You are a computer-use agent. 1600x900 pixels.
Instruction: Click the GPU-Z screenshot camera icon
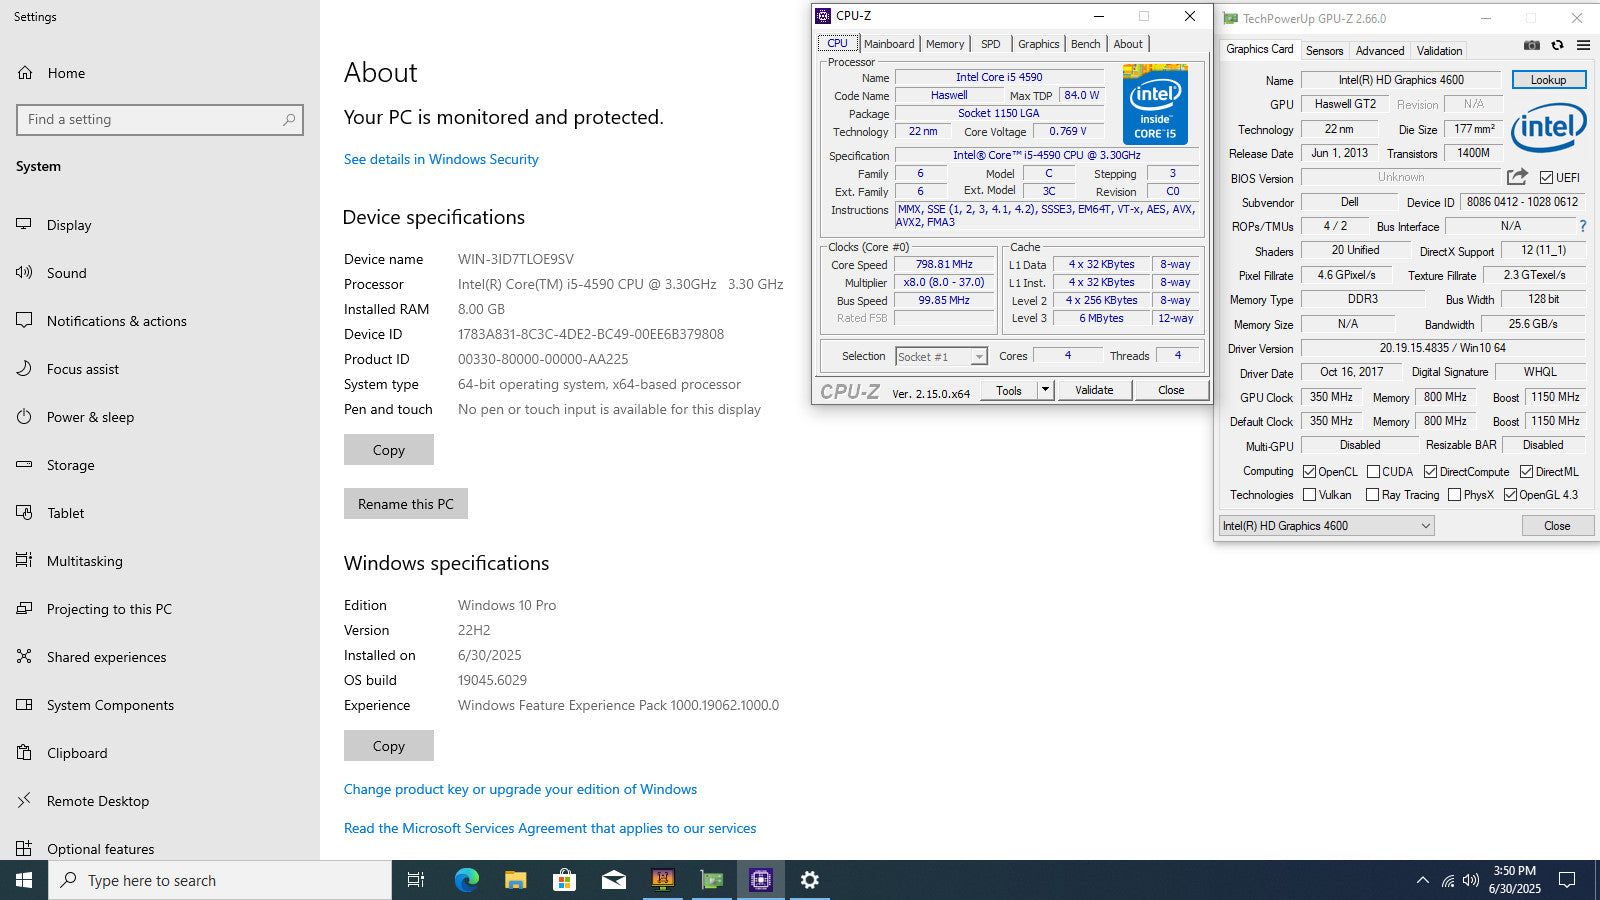(1531, 45)
